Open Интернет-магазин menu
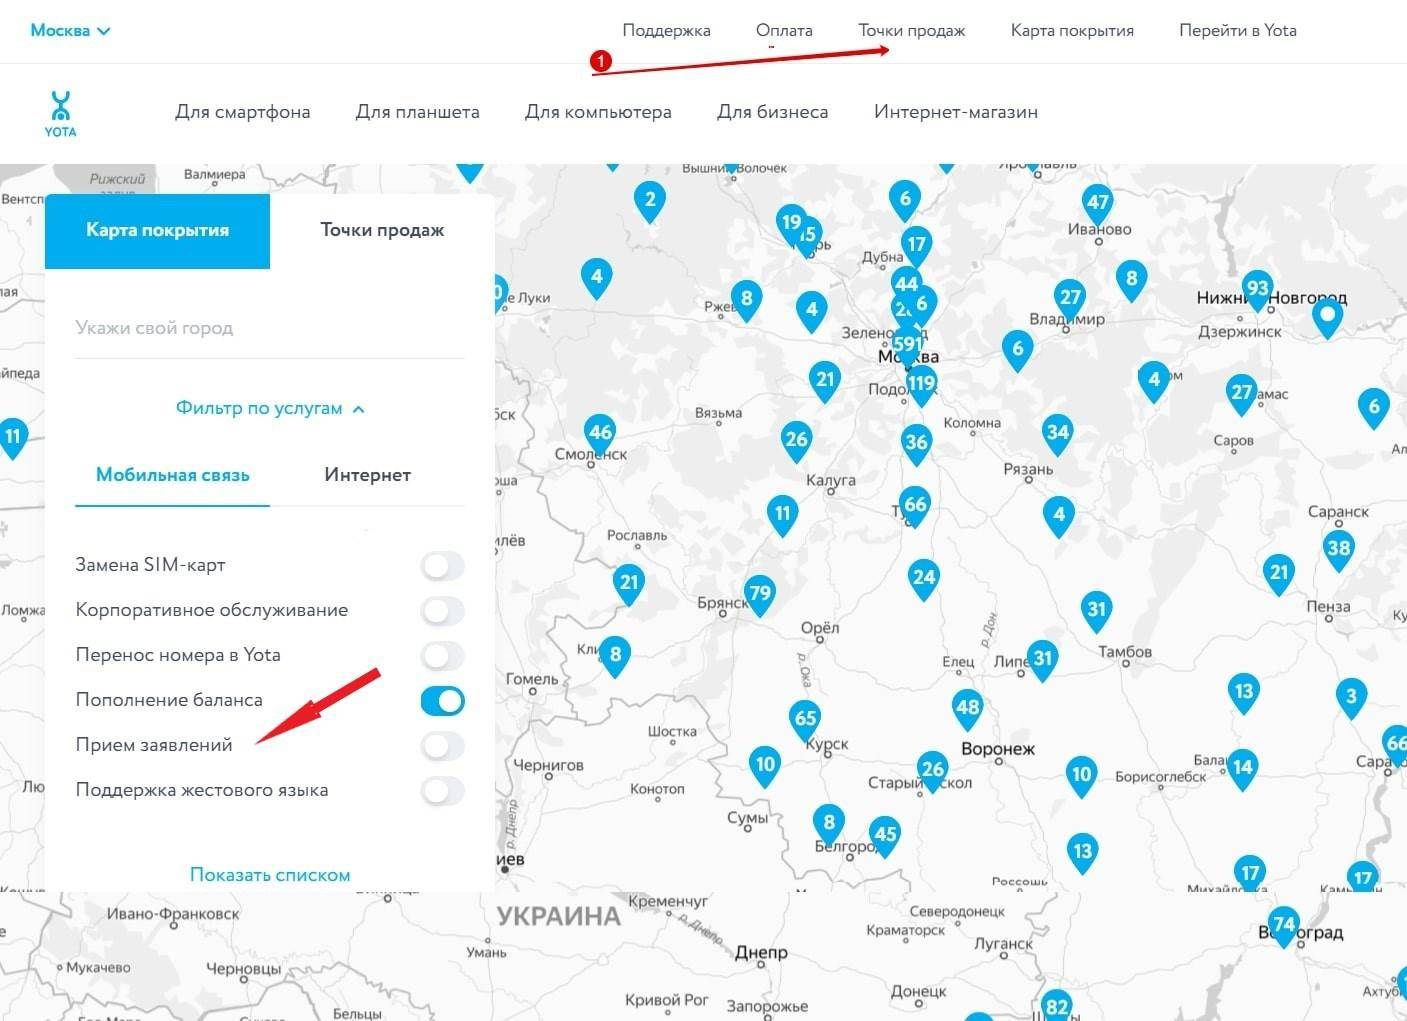 [956, 112]
